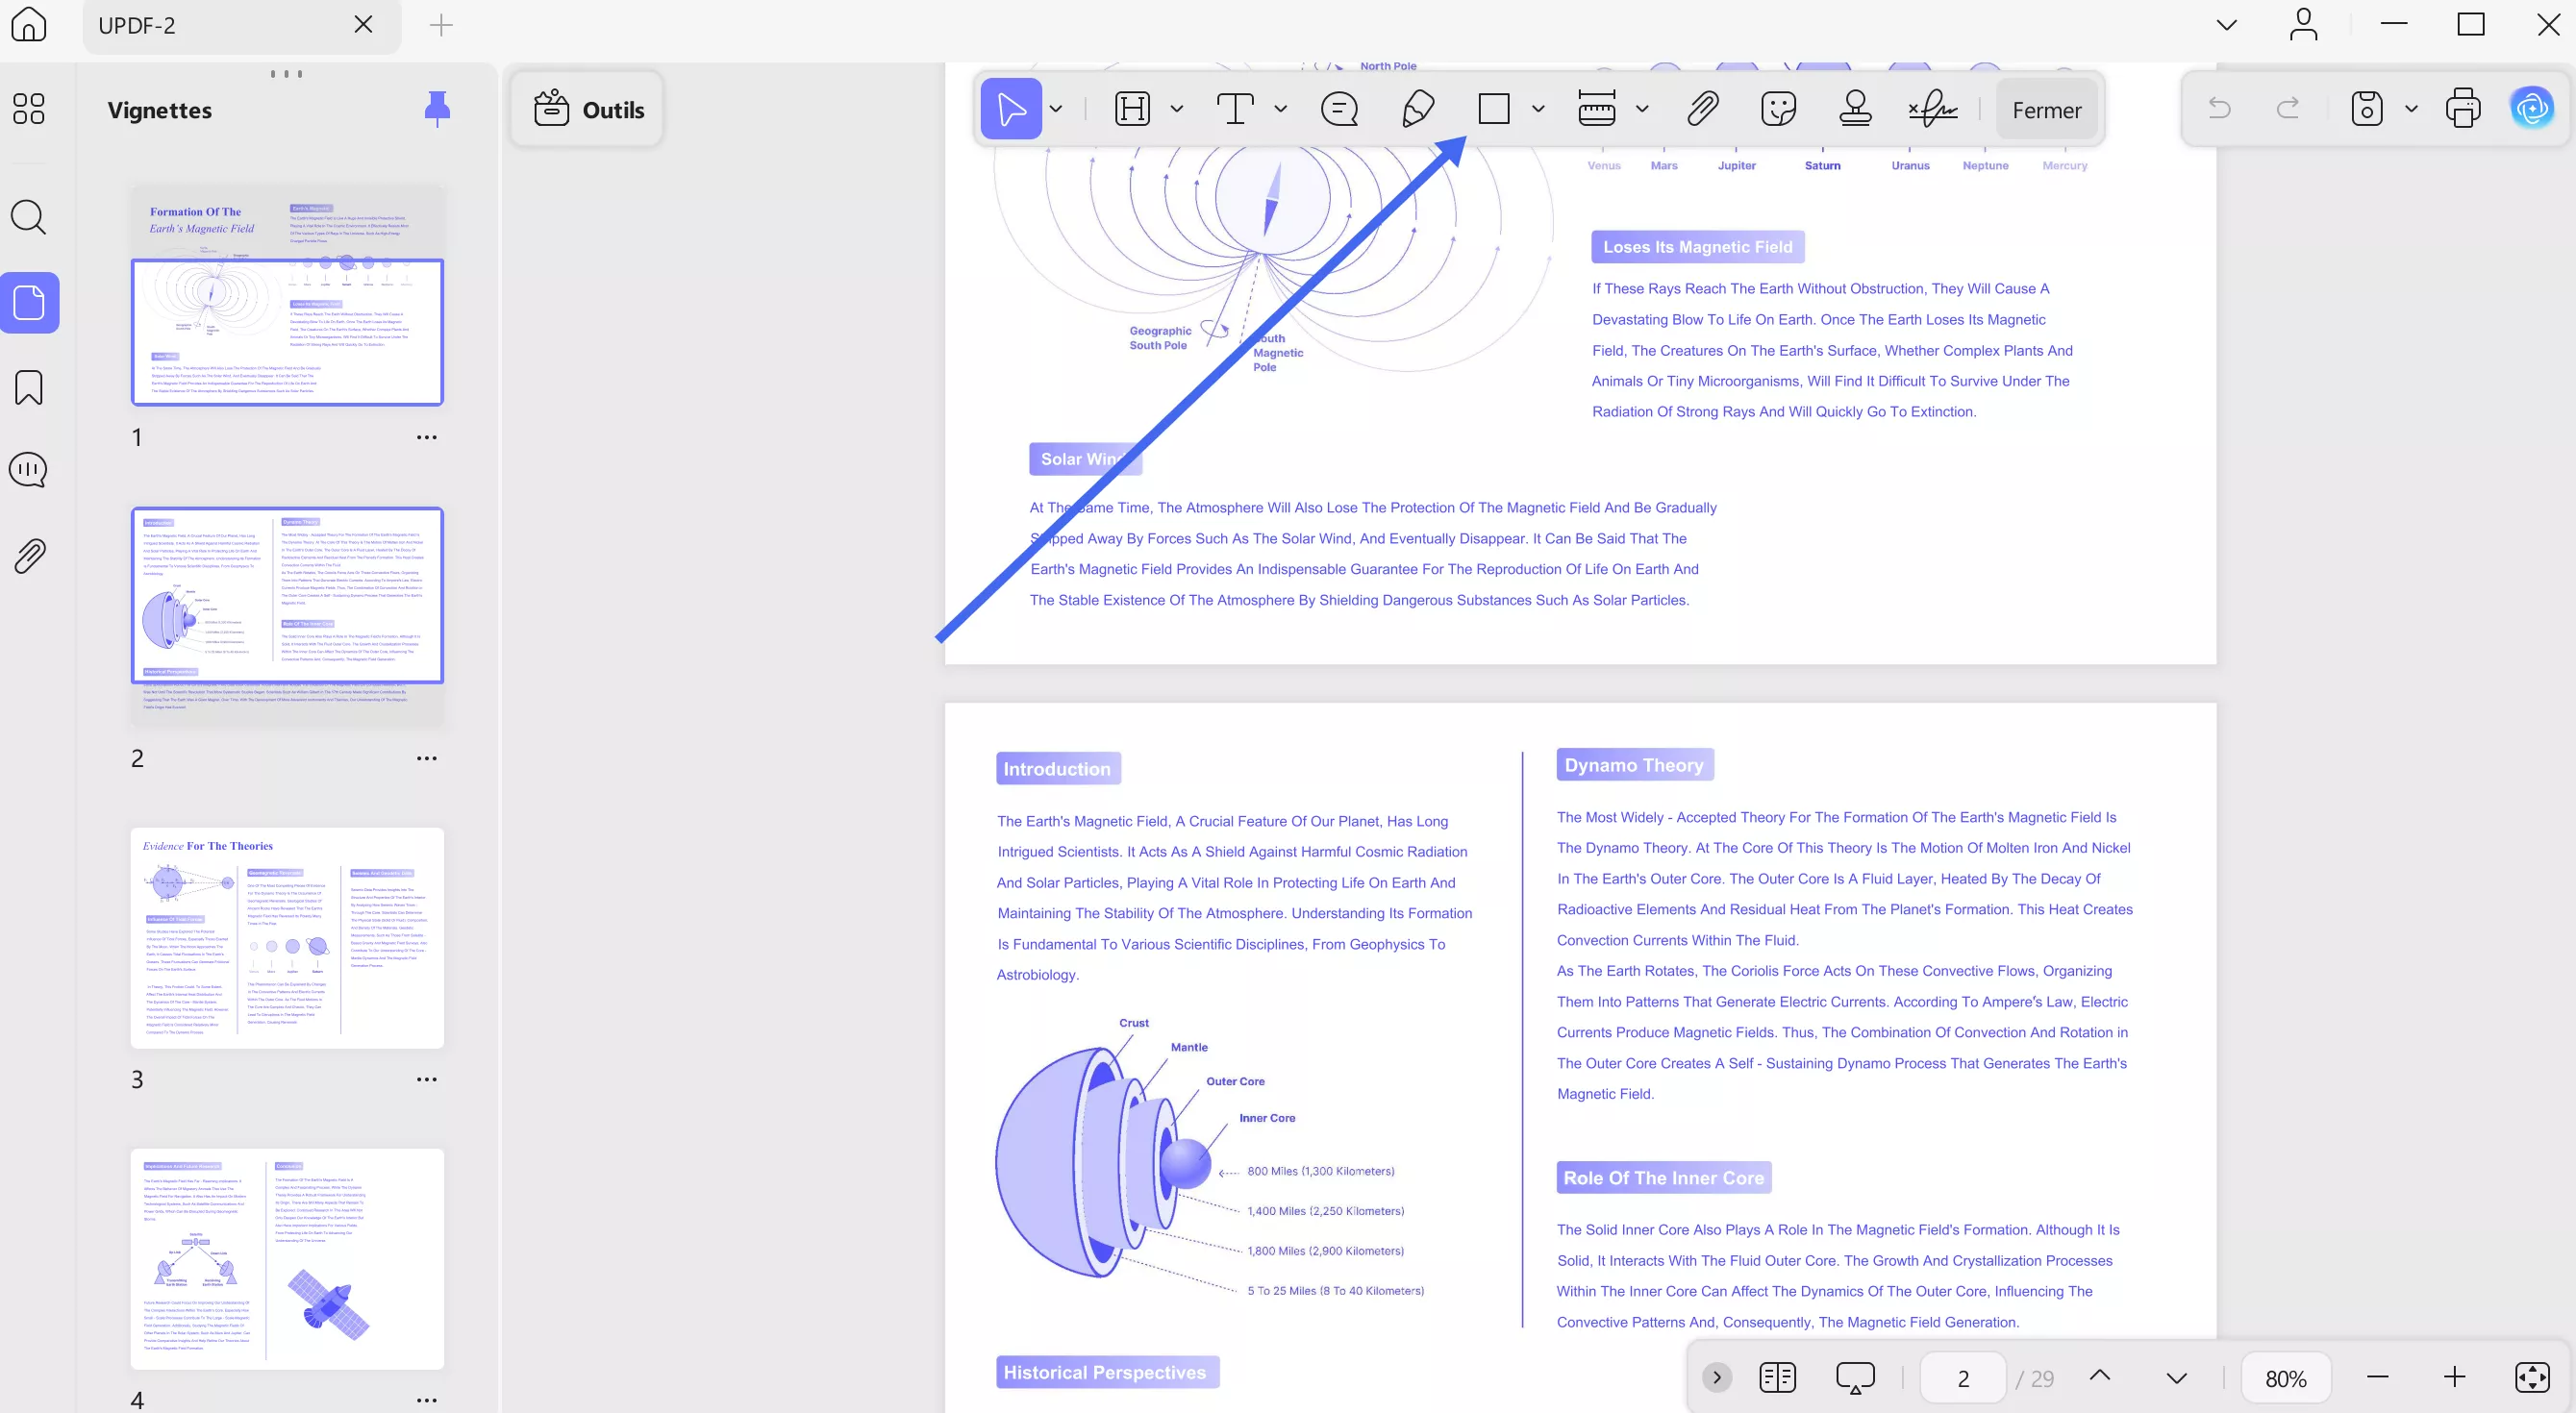Expand the text tool dropdown
2576x1413 pixels.
click(x=1281, y=108)
